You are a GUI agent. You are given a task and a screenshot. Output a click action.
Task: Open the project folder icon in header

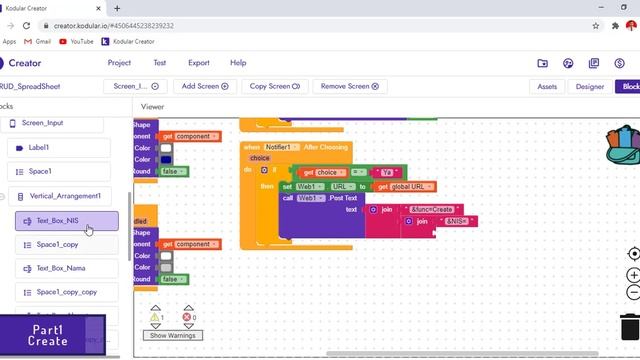pyautogui.click(x=542, y=63)
